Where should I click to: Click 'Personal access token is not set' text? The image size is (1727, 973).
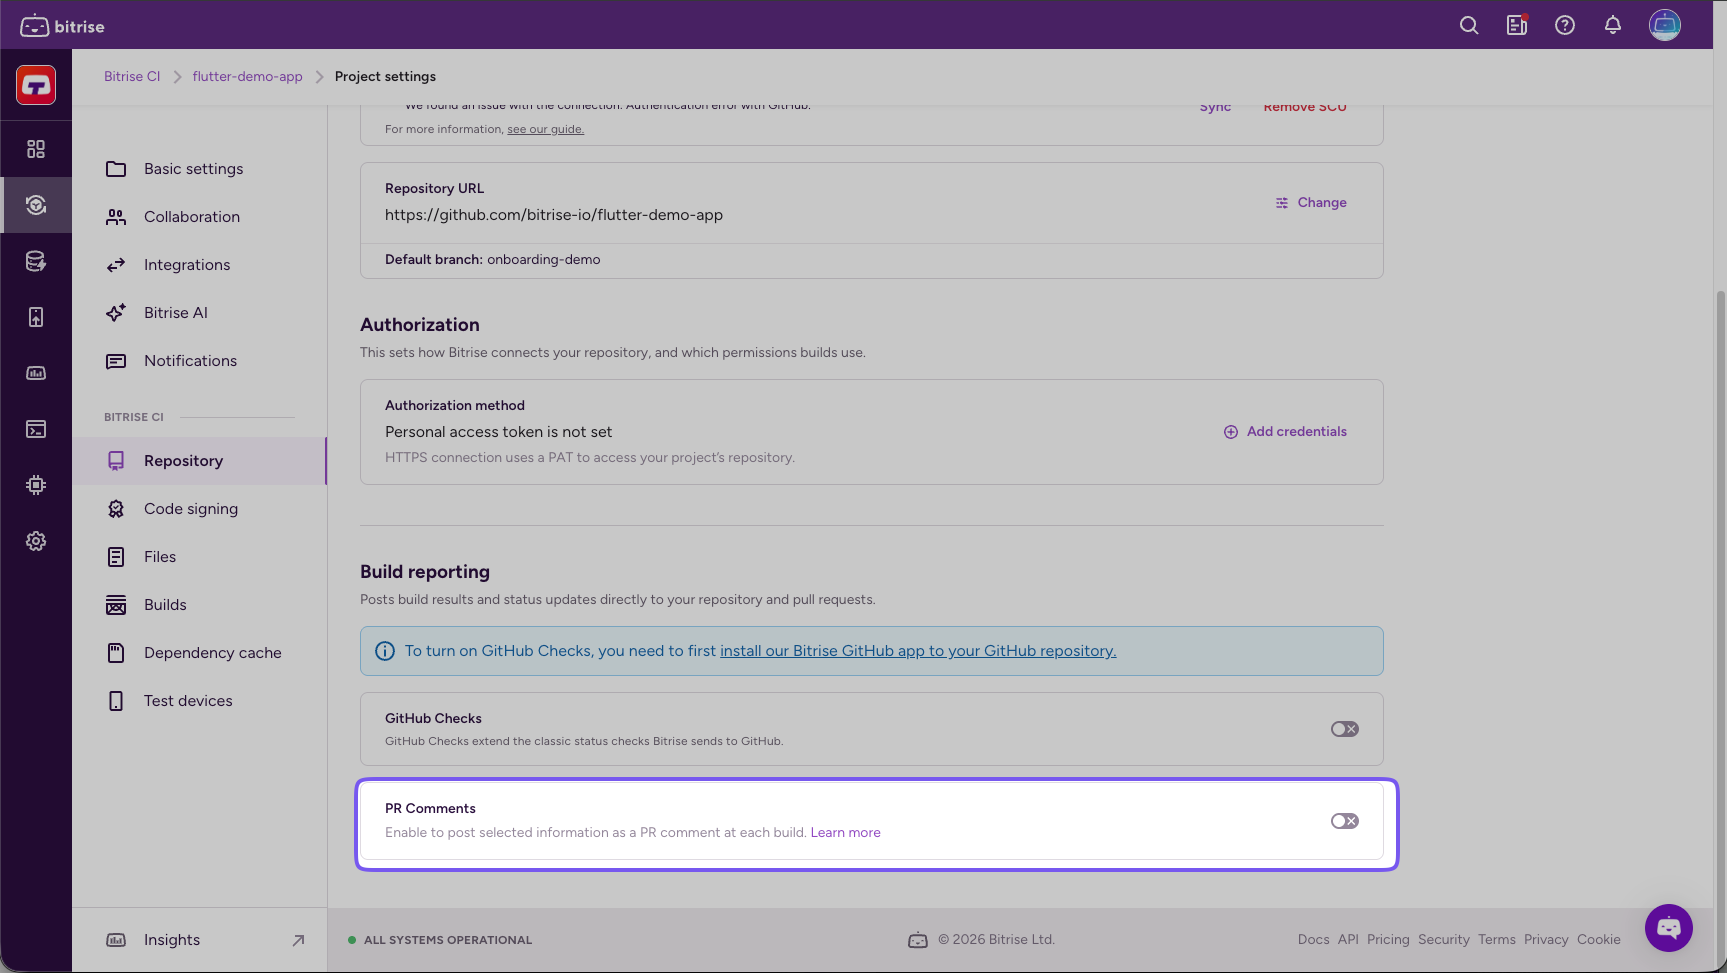(x=498, y=432)
